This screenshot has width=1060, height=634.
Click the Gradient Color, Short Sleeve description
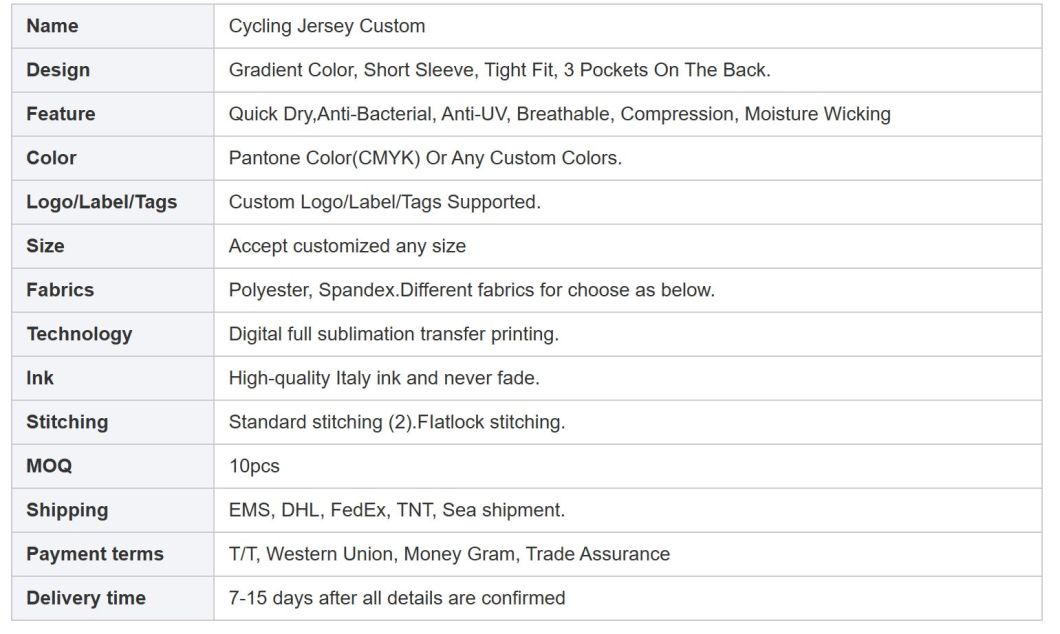click(x=499, y=70)
